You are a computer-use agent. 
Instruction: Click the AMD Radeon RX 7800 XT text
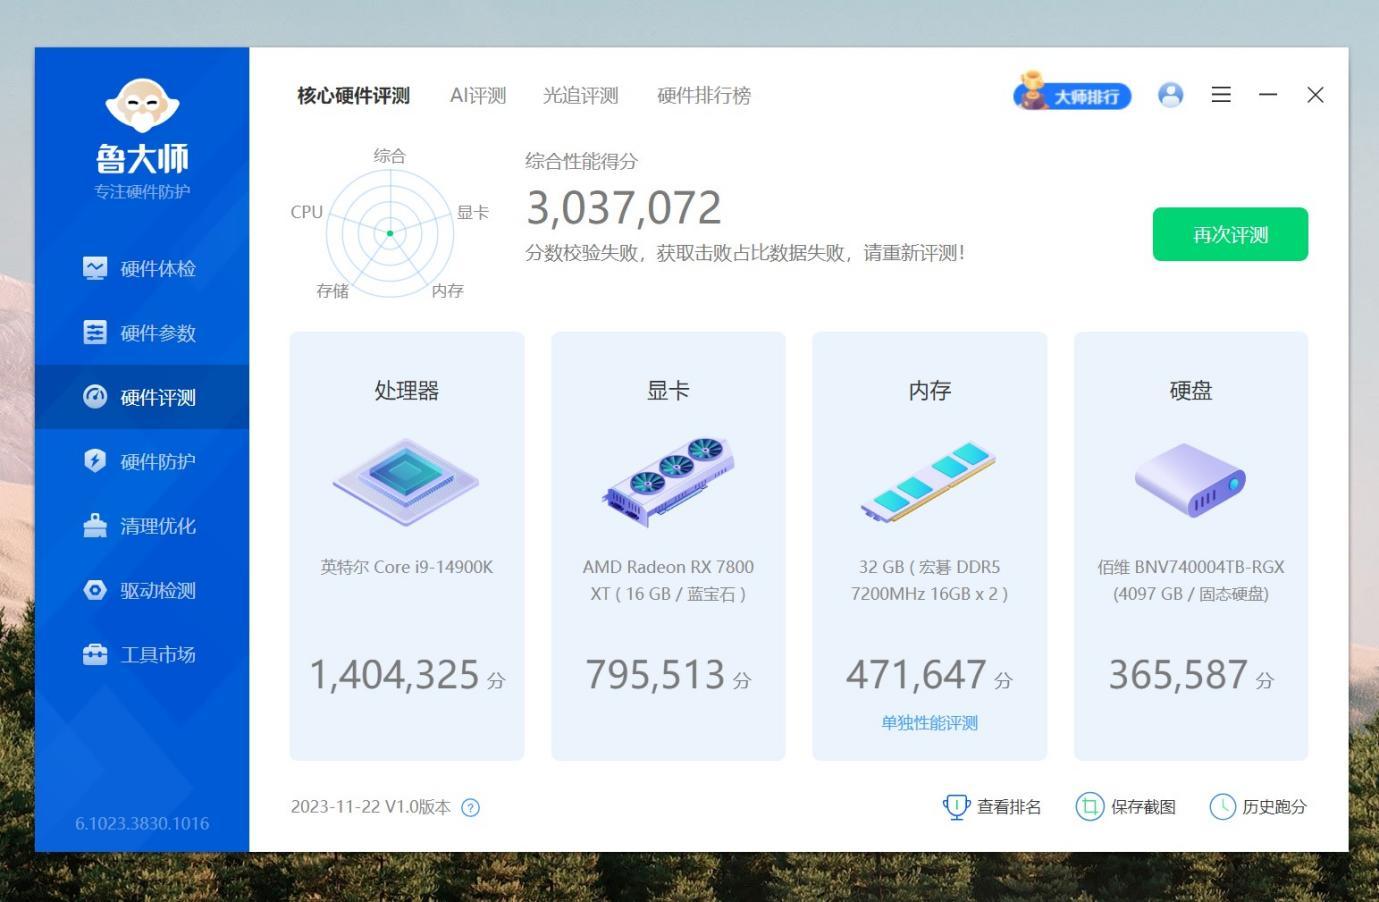click(x=668, y=580)
